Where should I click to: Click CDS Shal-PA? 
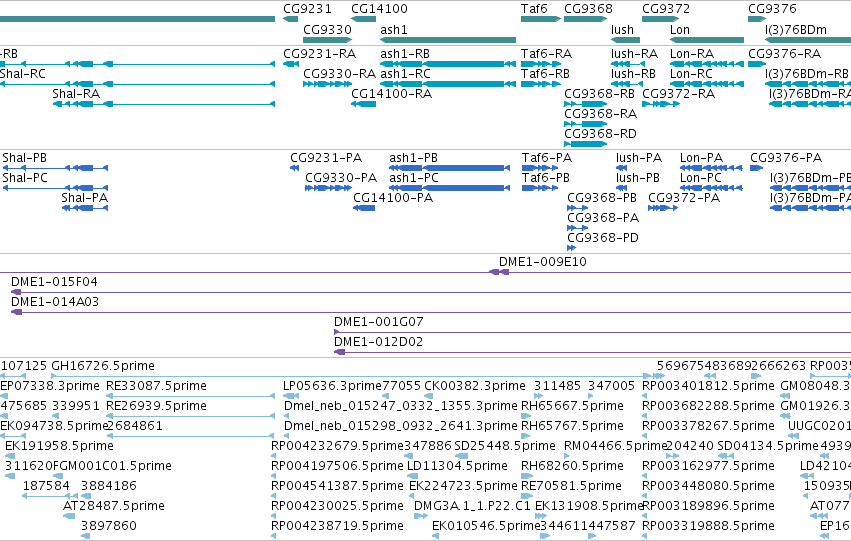(85, 208)
